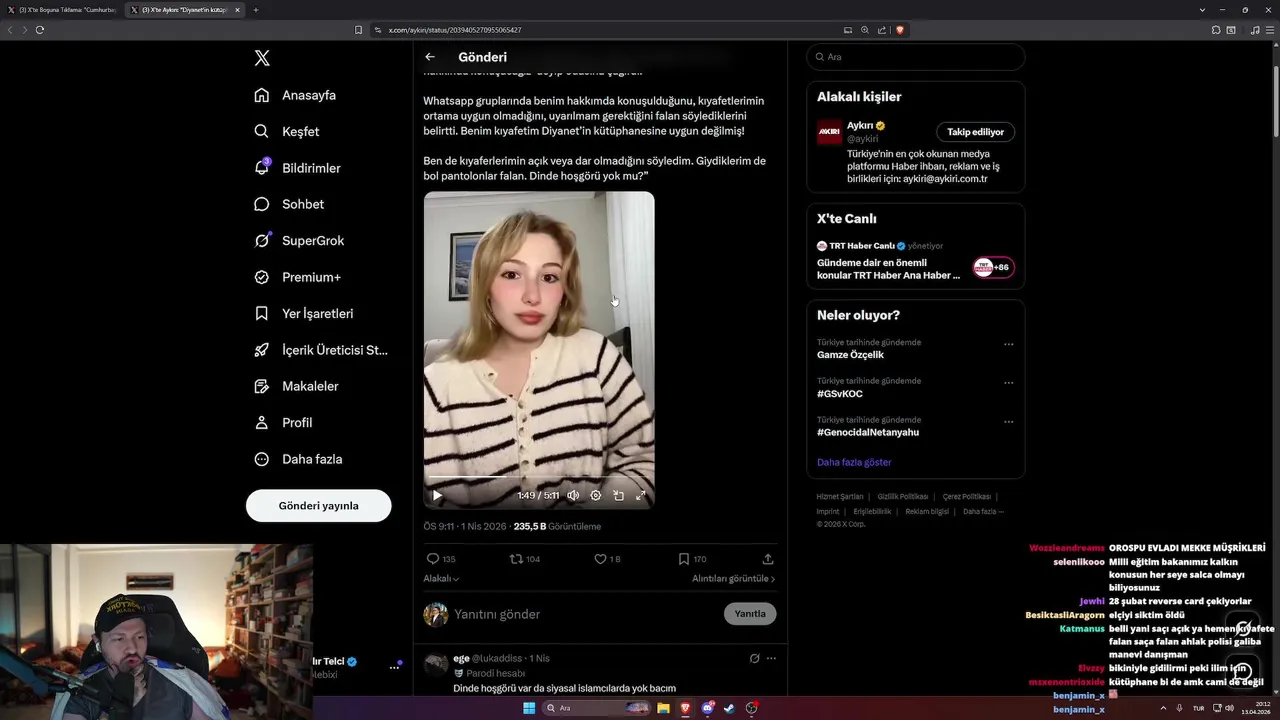Open İçerik Üreticisi Stüdyosu
1280x720 pixels.
coord(321,350)
